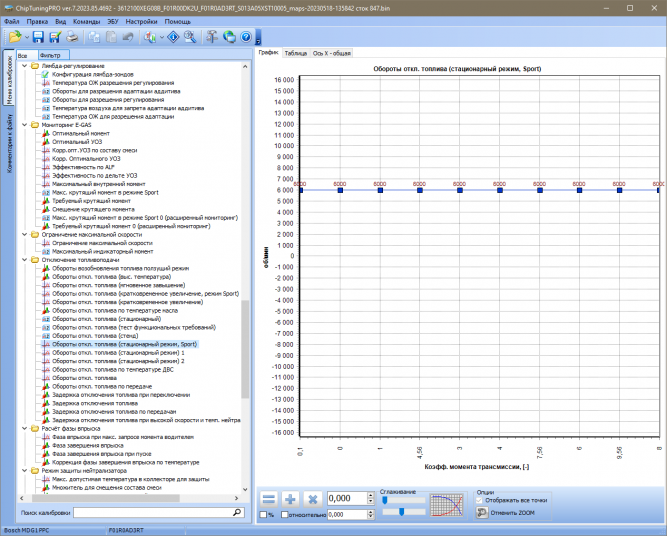The image size is (667, 536).
Task: Click the plus add-value button
Action: tap(291, 499)
